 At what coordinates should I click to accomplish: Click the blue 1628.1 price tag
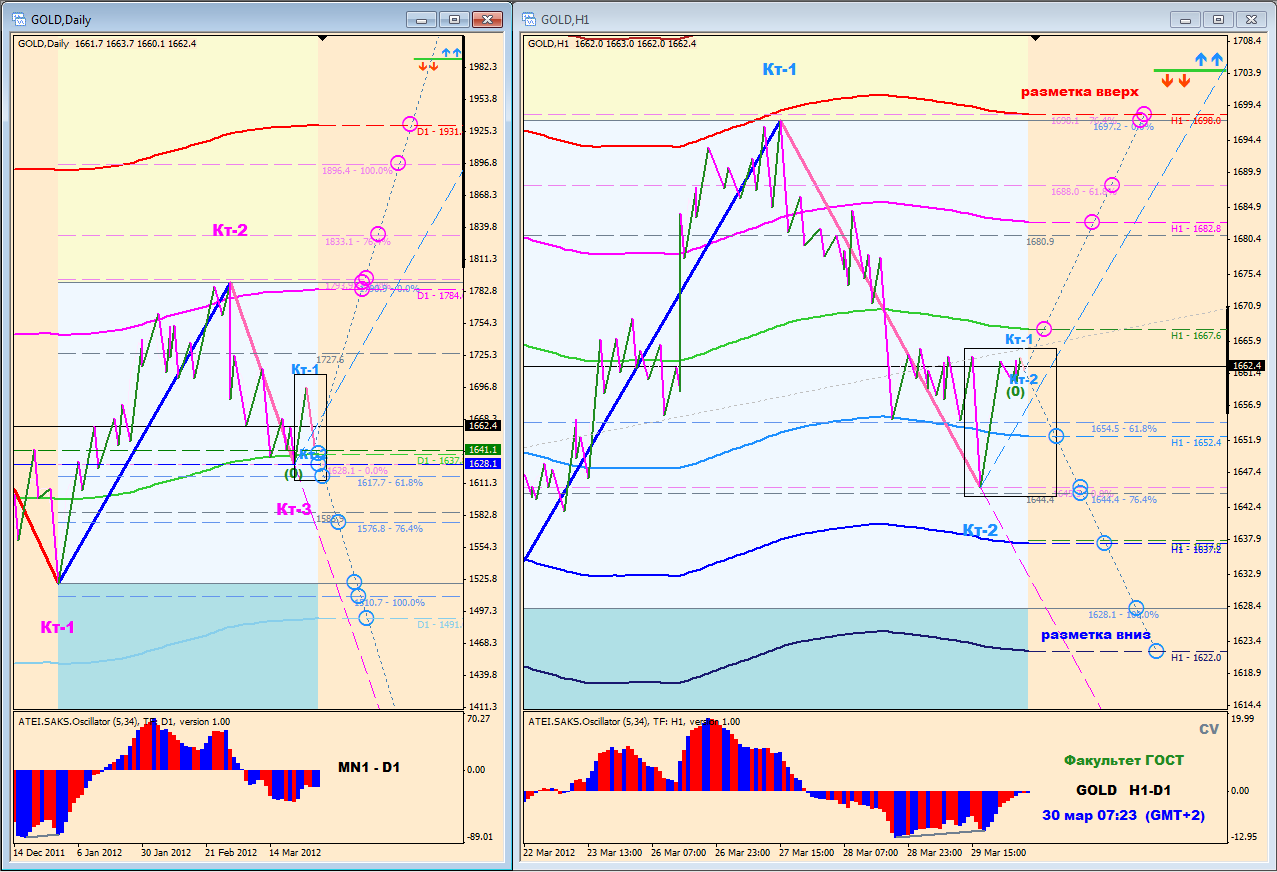coord(483,464)
